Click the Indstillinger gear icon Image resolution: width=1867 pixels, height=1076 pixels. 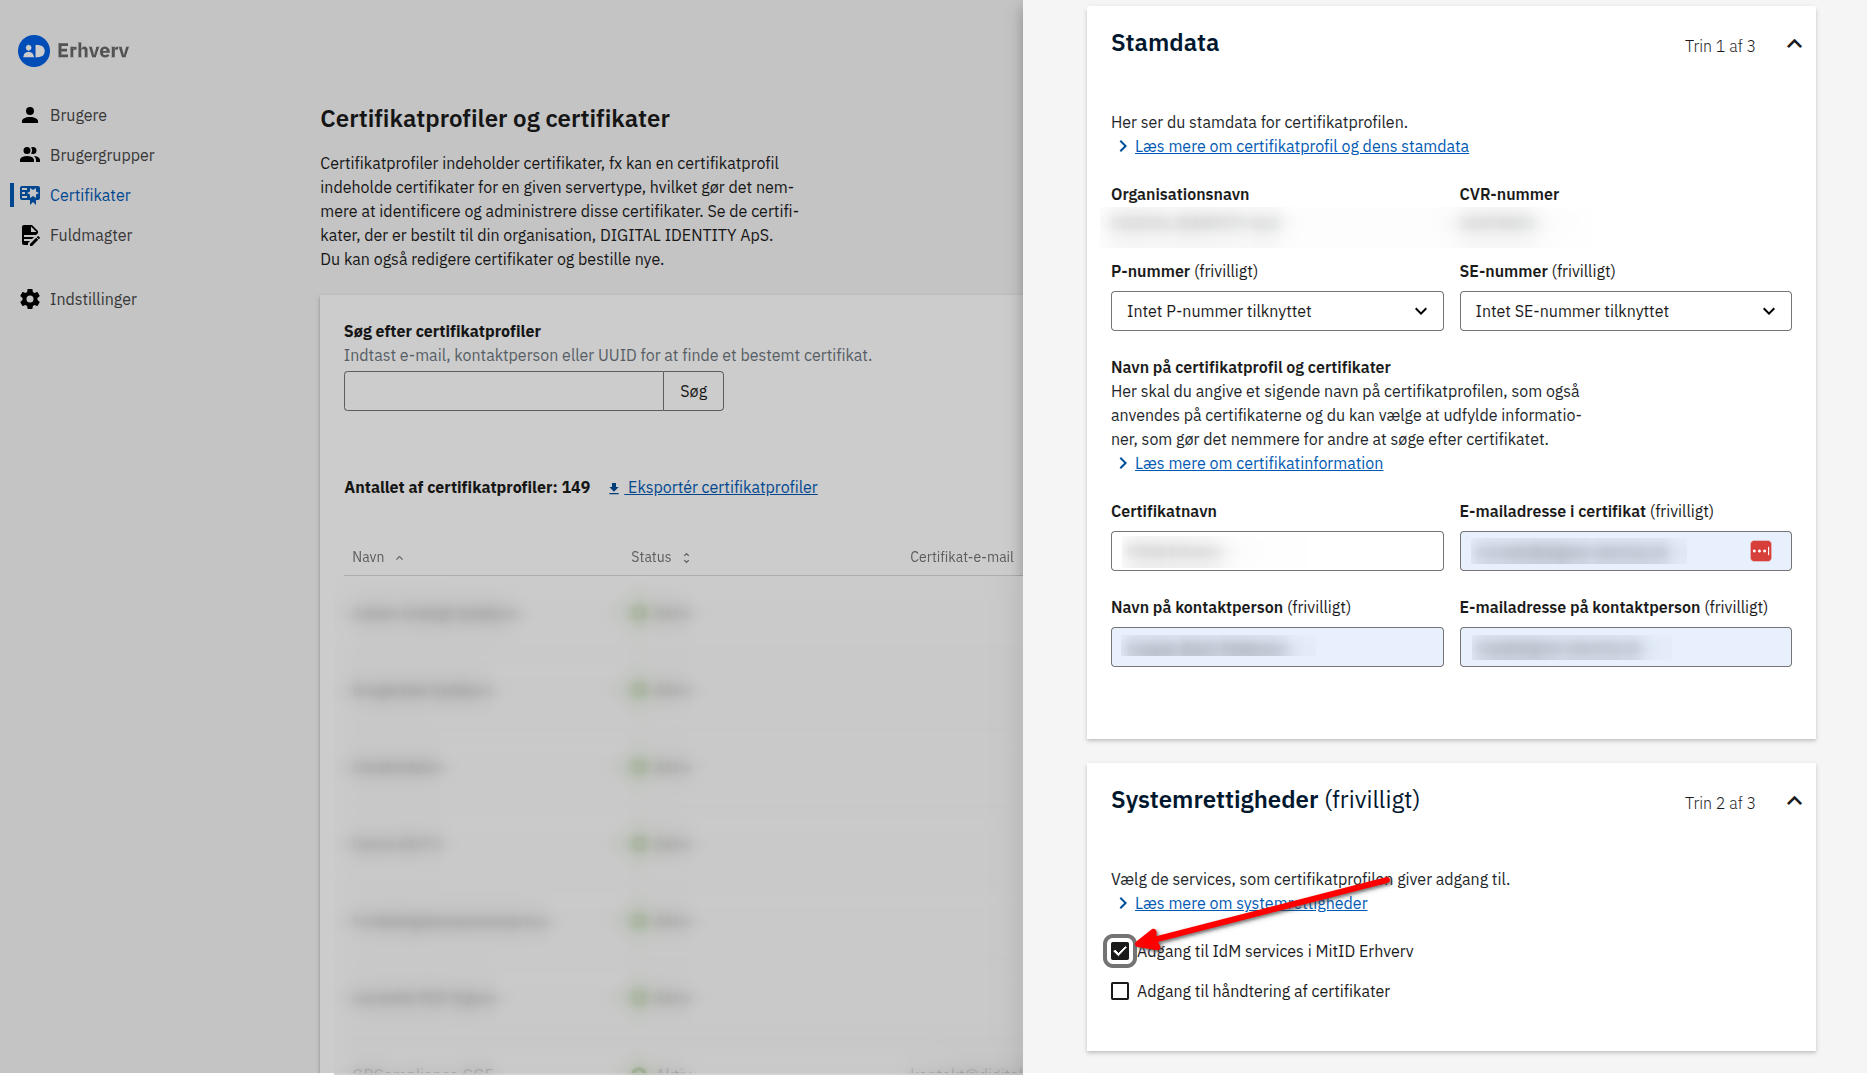(30, 299)
